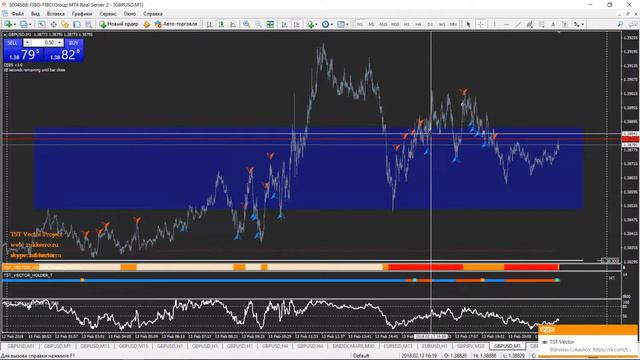Click the zoom in magnifier icon
640x360 pixels.
(x=247, y=24)
